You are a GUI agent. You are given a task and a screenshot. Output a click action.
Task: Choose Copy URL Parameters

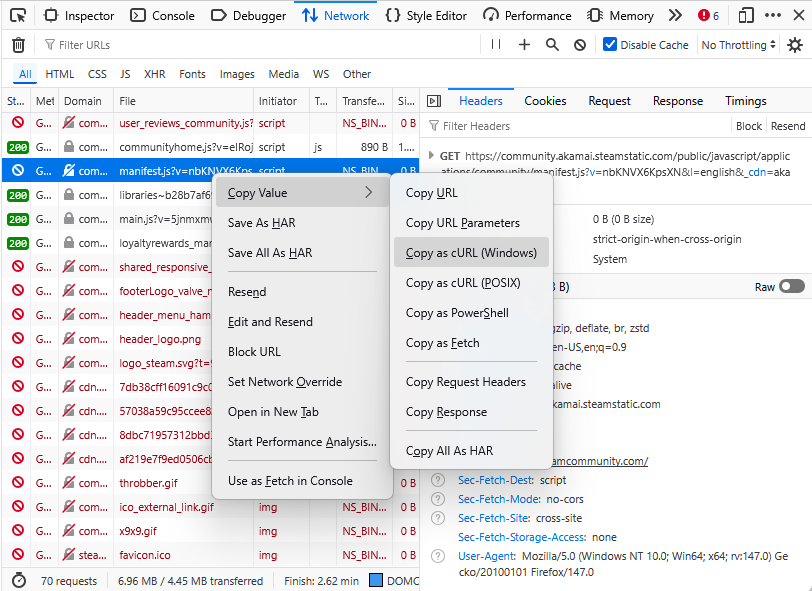tap(471, 223)
